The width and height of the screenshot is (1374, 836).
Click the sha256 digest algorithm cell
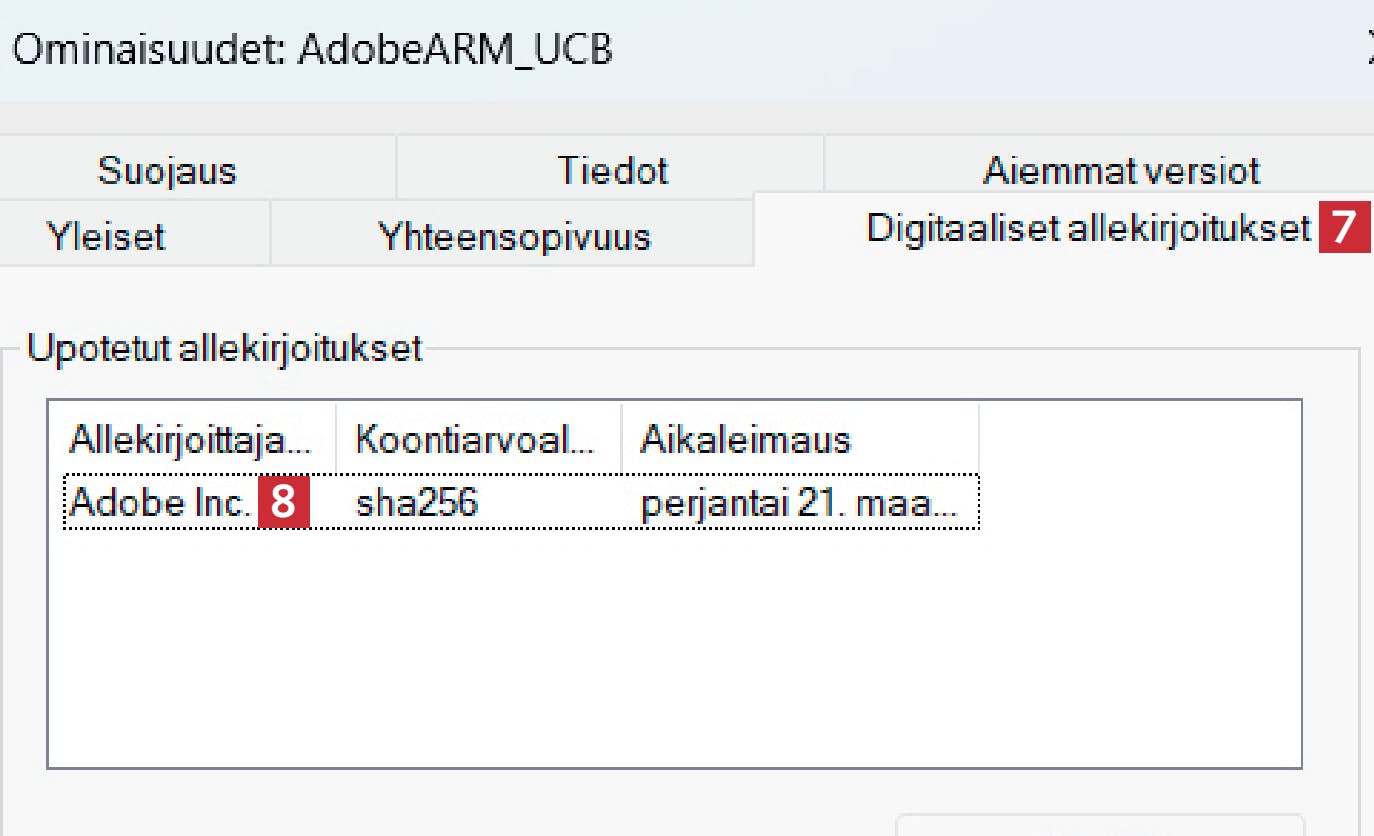pyautogui.click(x=417, y=503)
